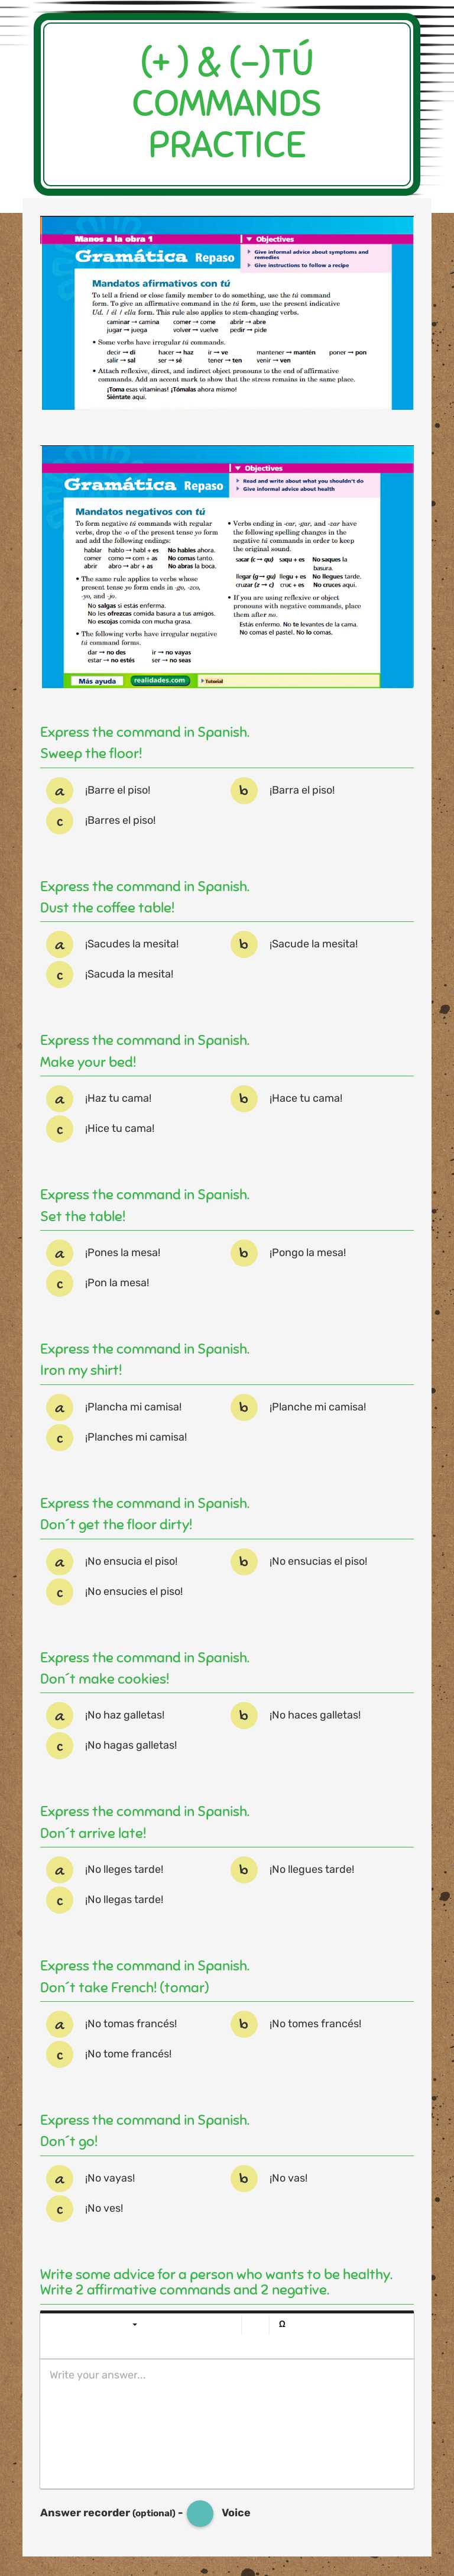Select answer b '¡Sacude la mesita!'

coord(243,943)
